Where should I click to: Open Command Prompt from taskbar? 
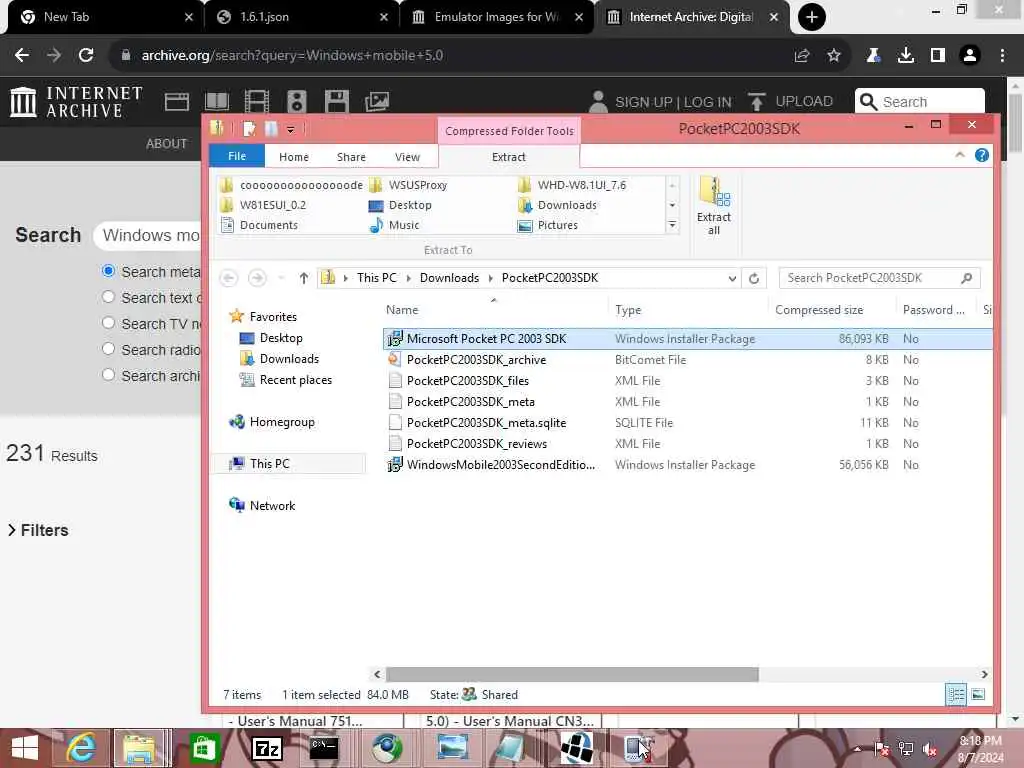324,748
